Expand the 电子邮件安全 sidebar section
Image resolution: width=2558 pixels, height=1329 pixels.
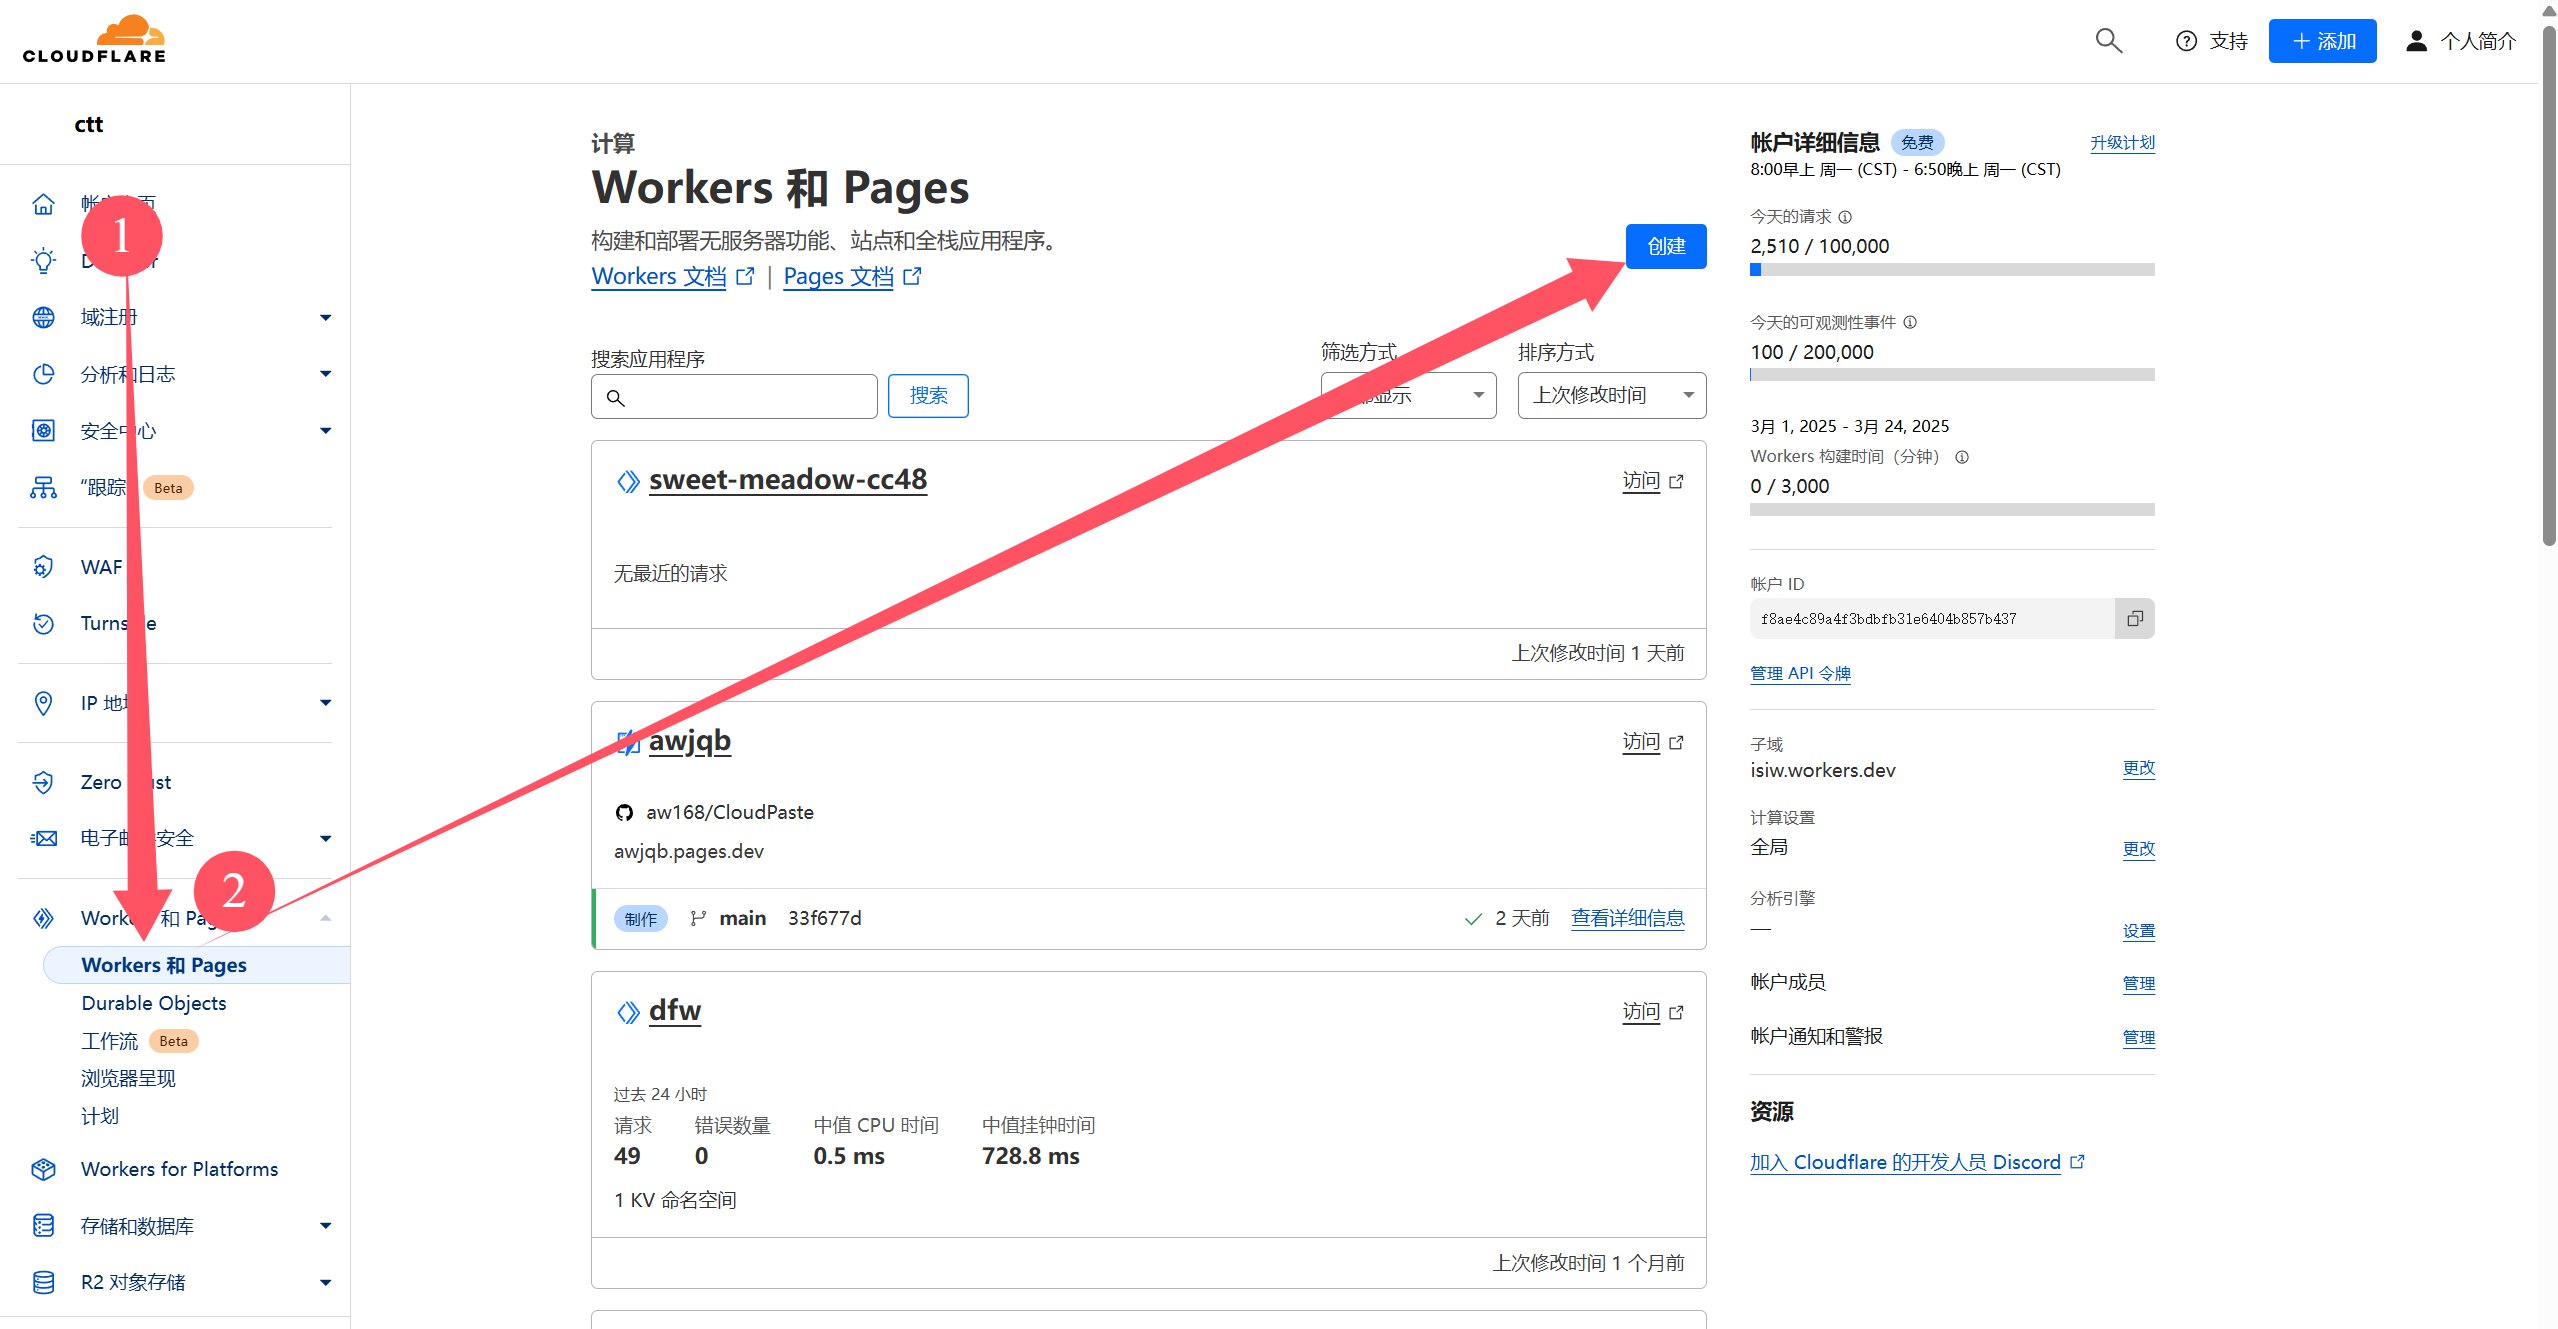coord(325,839)
